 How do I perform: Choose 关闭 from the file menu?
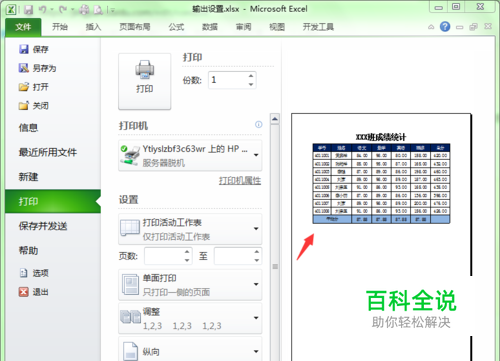click(34, 106)
